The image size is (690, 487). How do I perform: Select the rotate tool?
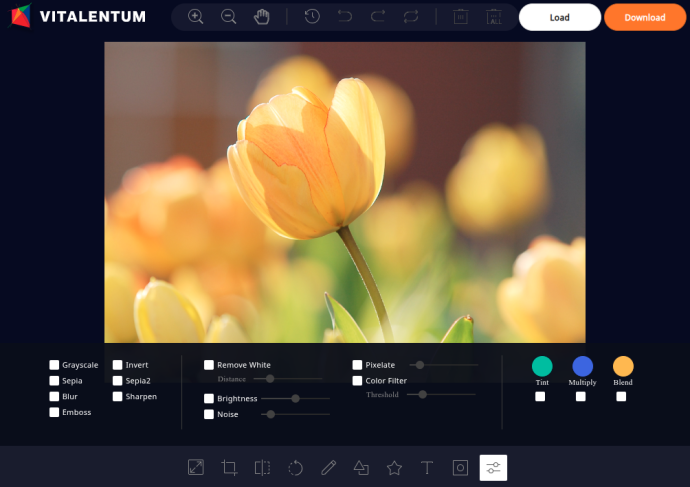tap(295, 467)
